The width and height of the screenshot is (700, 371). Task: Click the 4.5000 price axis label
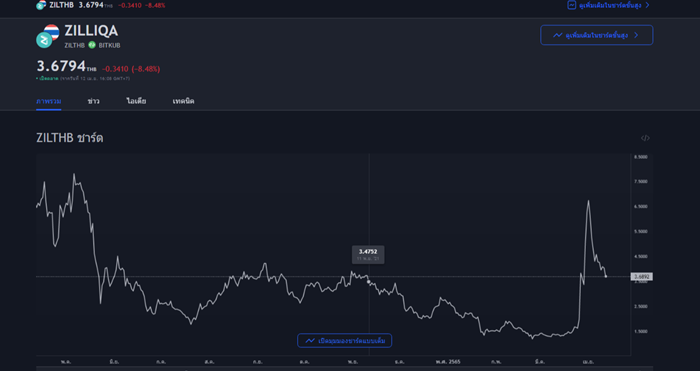640,257
